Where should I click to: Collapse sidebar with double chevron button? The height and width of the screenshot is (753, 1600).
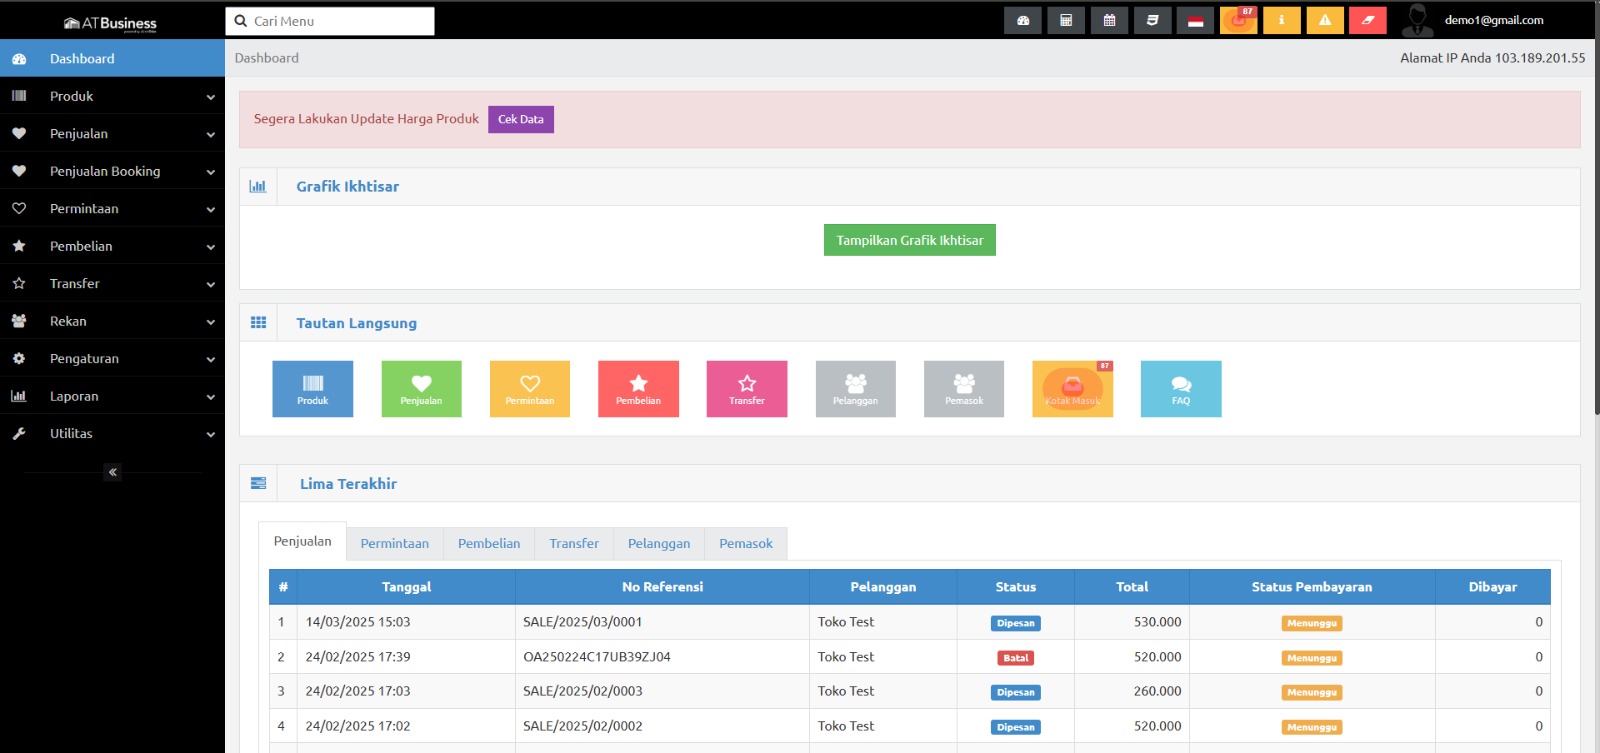coord(113,472)
